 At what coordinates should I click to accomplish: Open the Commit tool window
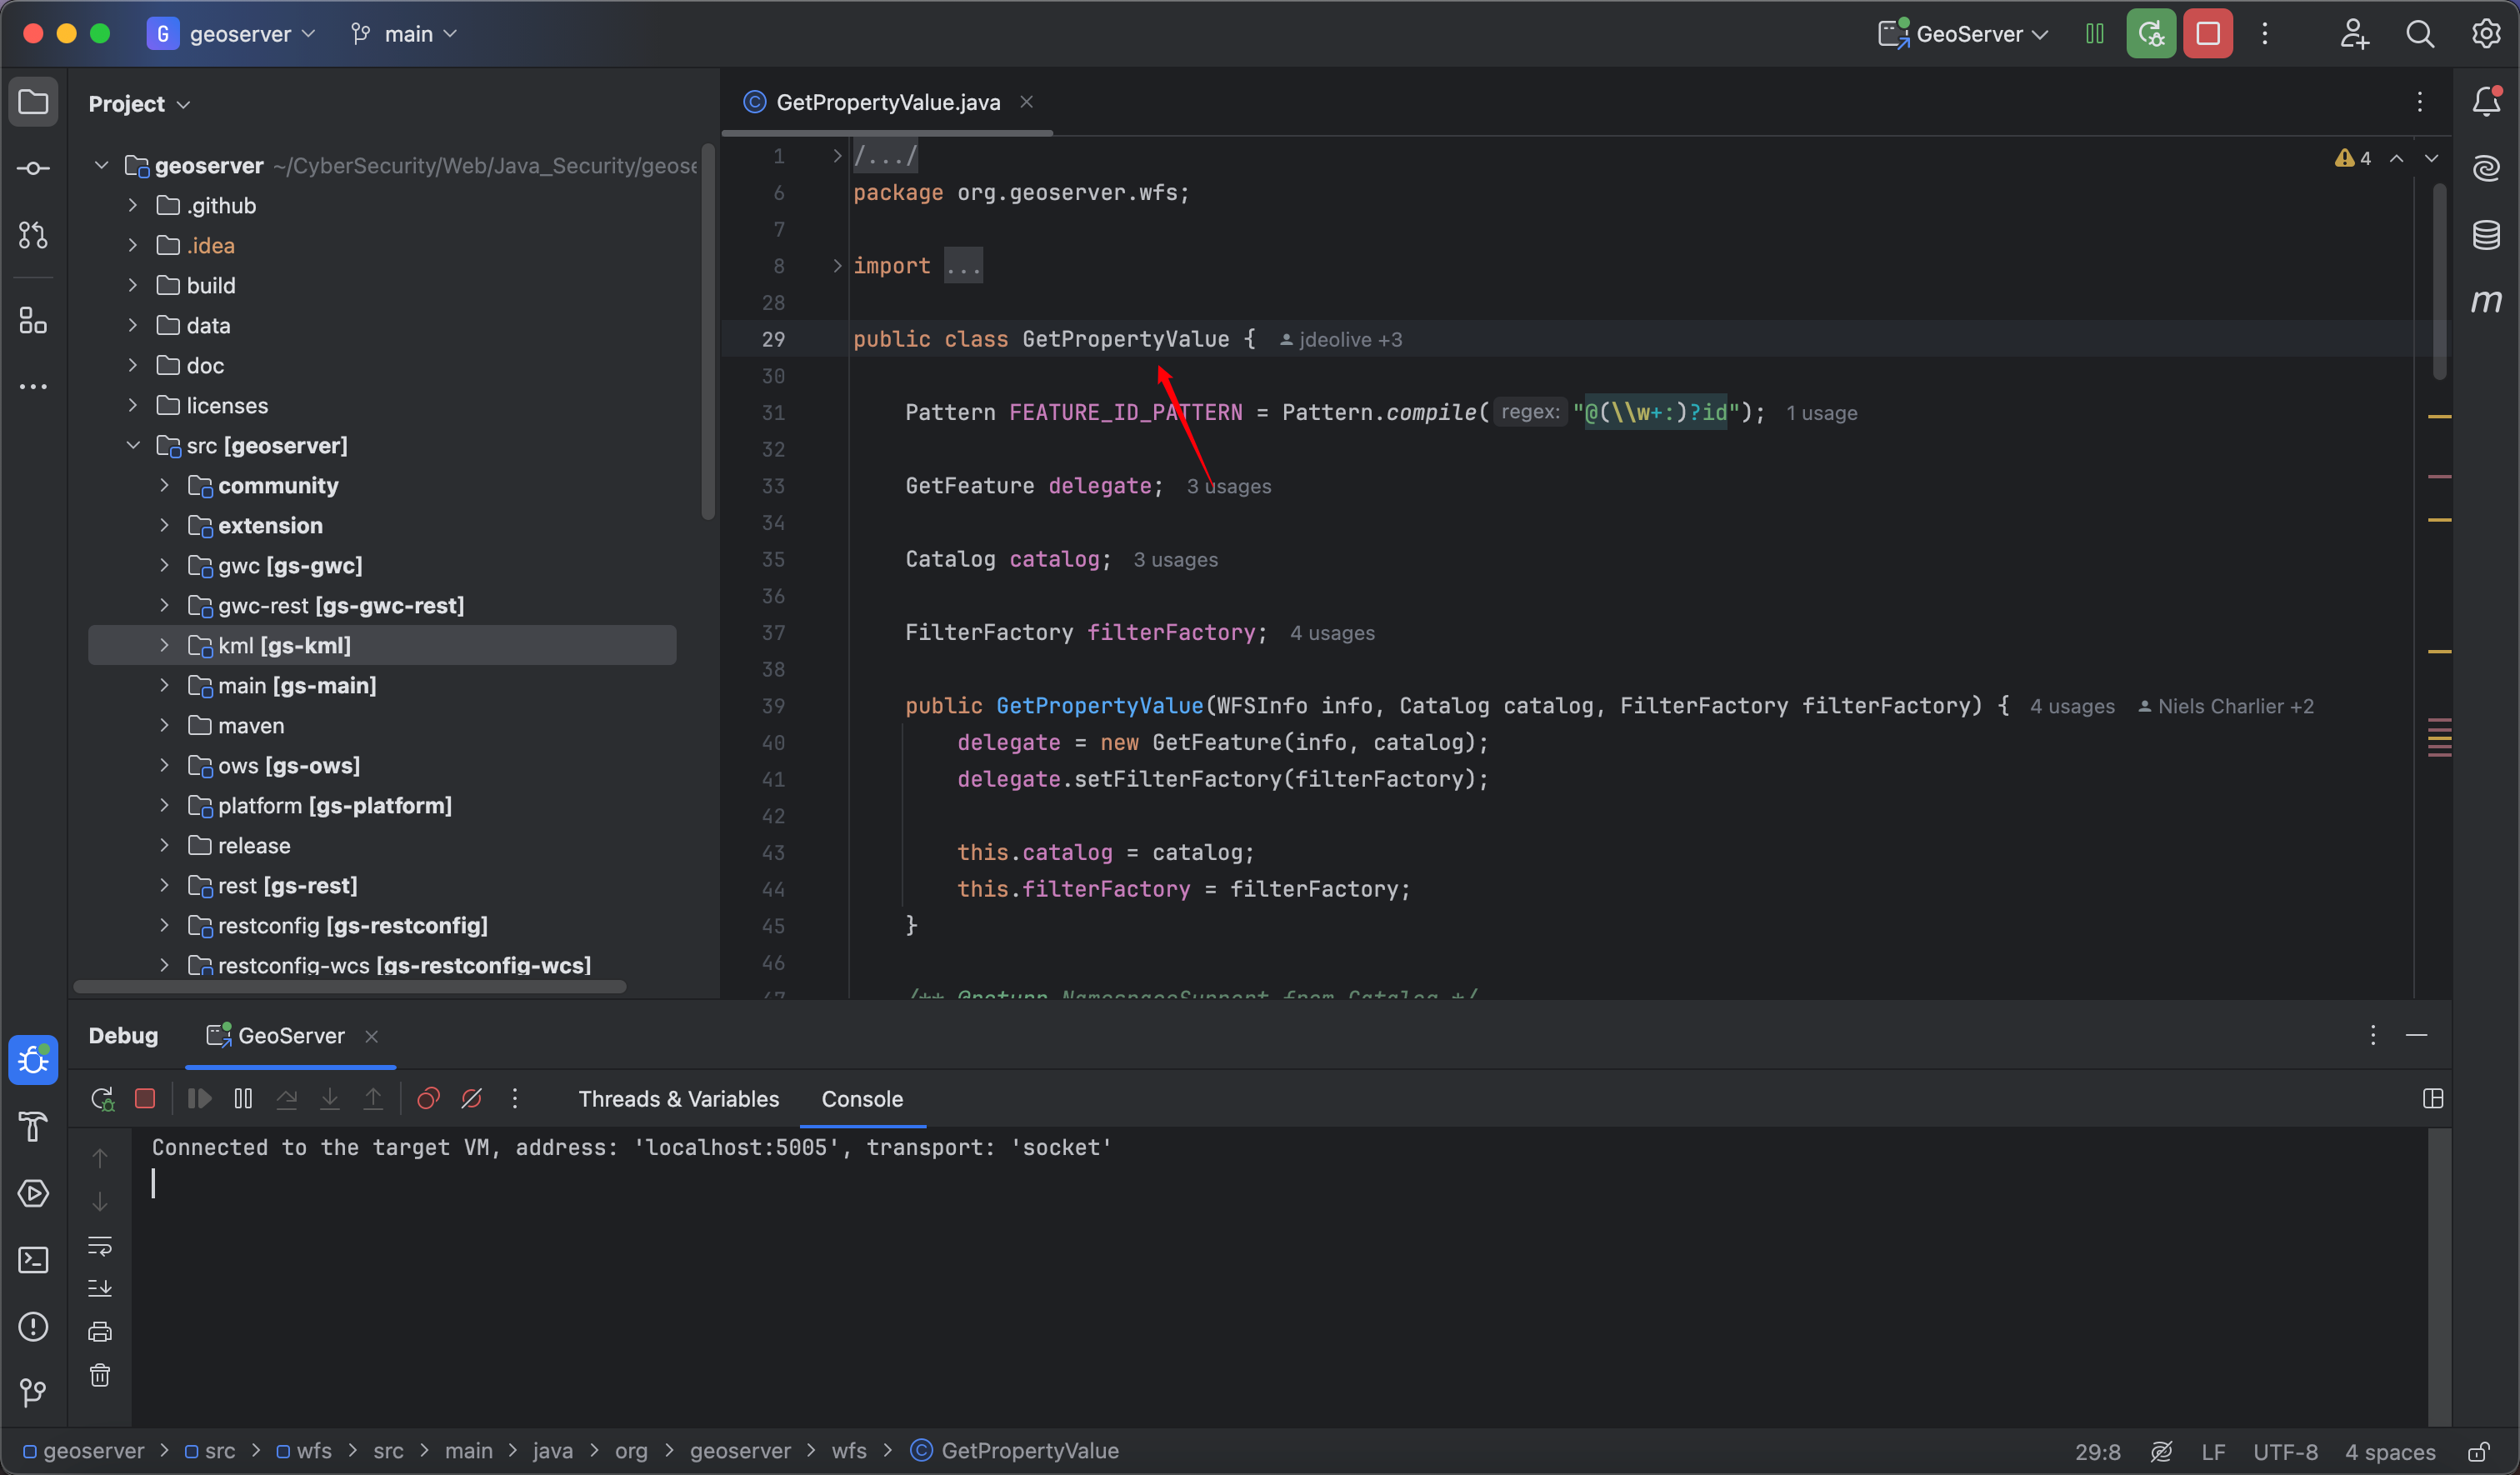33,168
